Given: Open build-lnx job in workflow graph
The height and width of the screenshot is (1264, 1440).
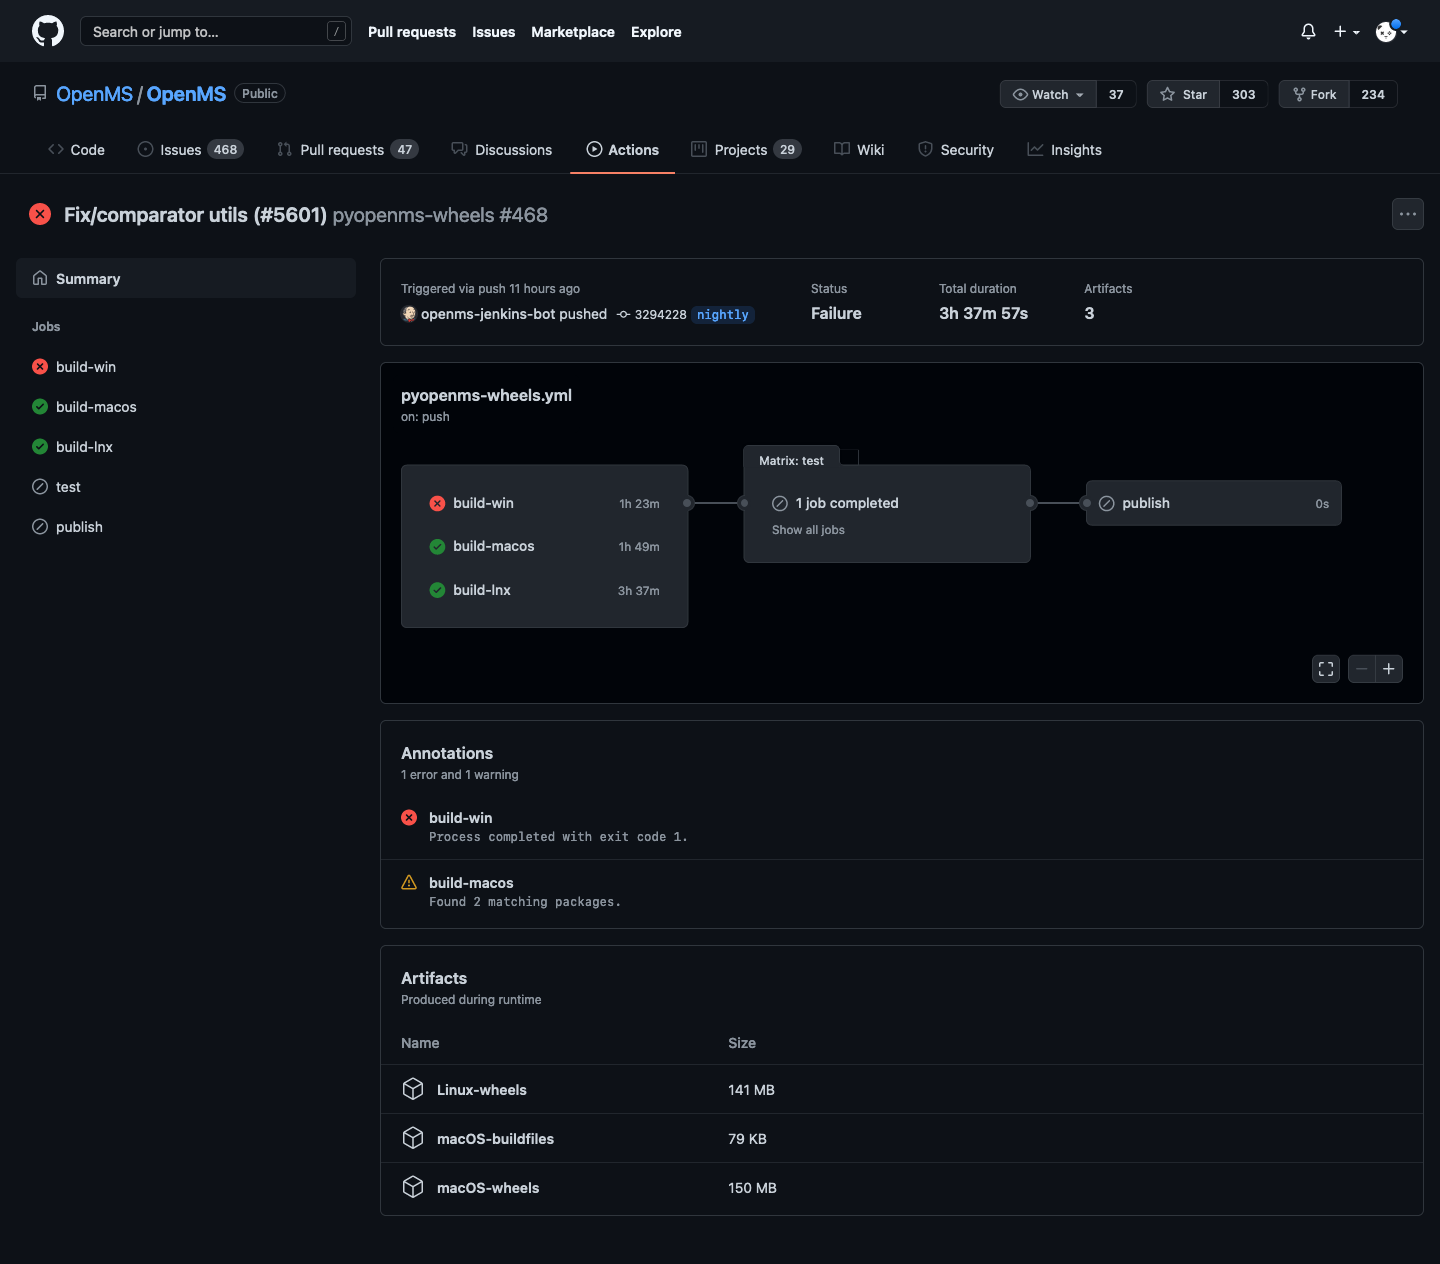Looking at the screenshot, I should coord(544,590).
